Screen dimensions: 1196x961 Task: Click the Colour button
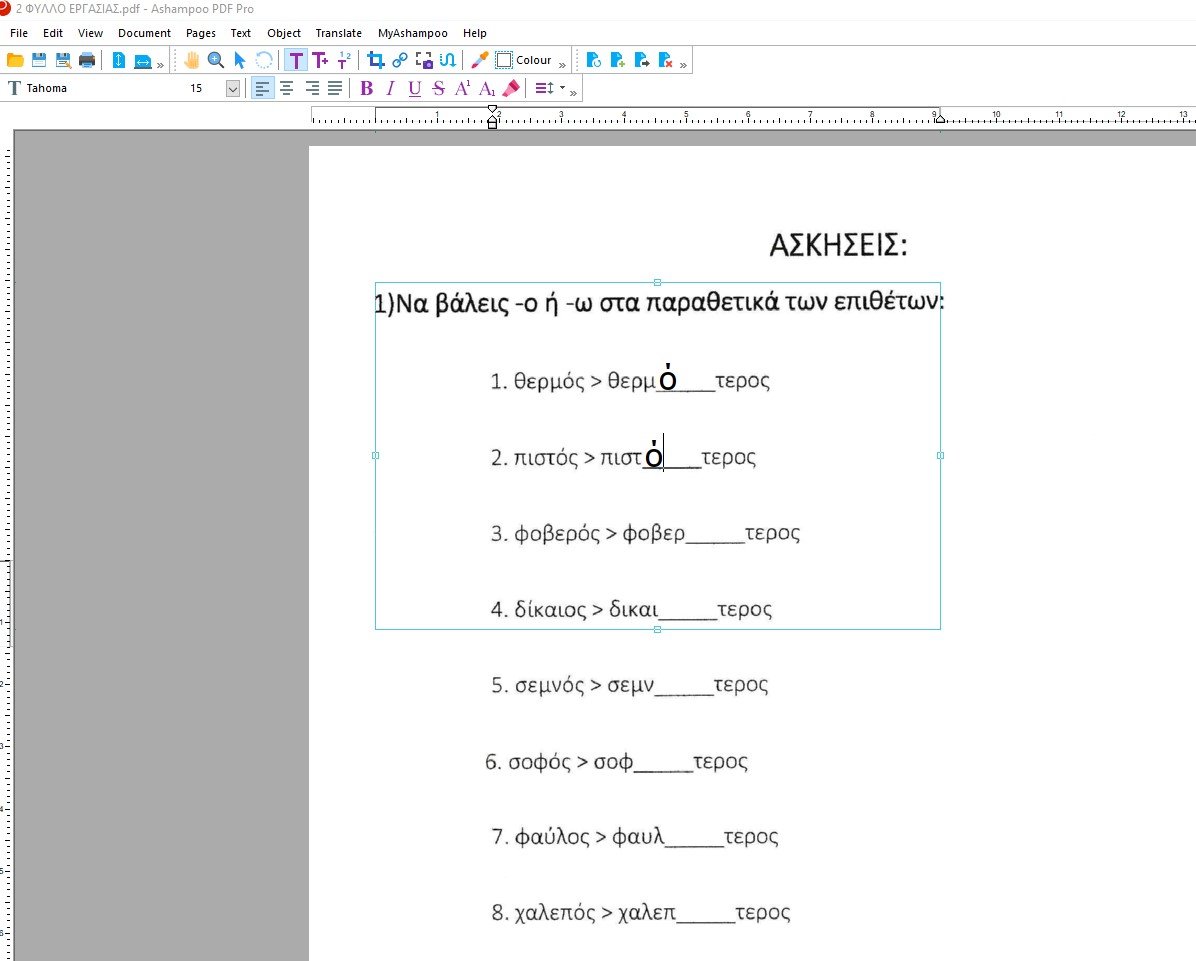click(x=523, y=60)
